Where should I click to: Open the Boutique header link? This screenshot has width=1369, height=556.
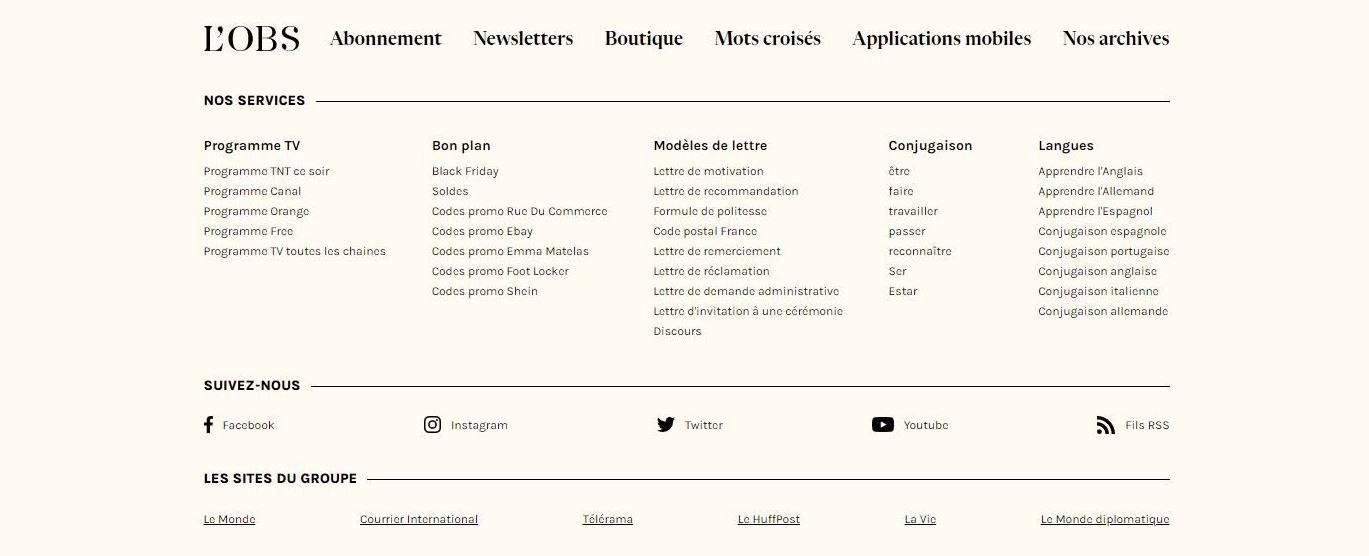coord(644,39)
